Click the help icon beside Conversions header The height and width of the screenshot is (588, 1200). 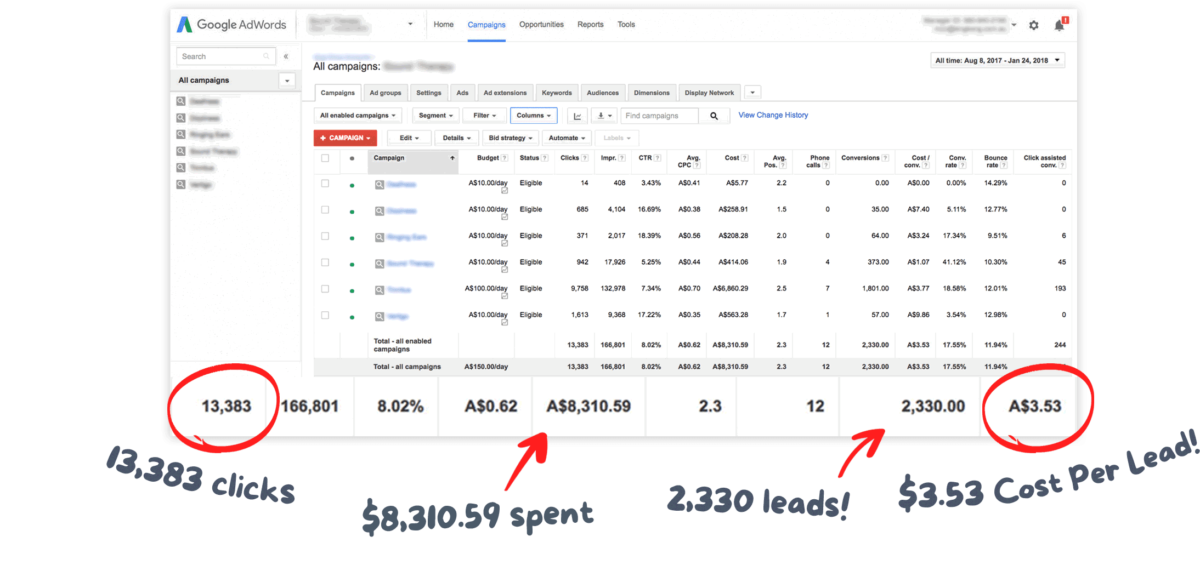tap(886, 158)
